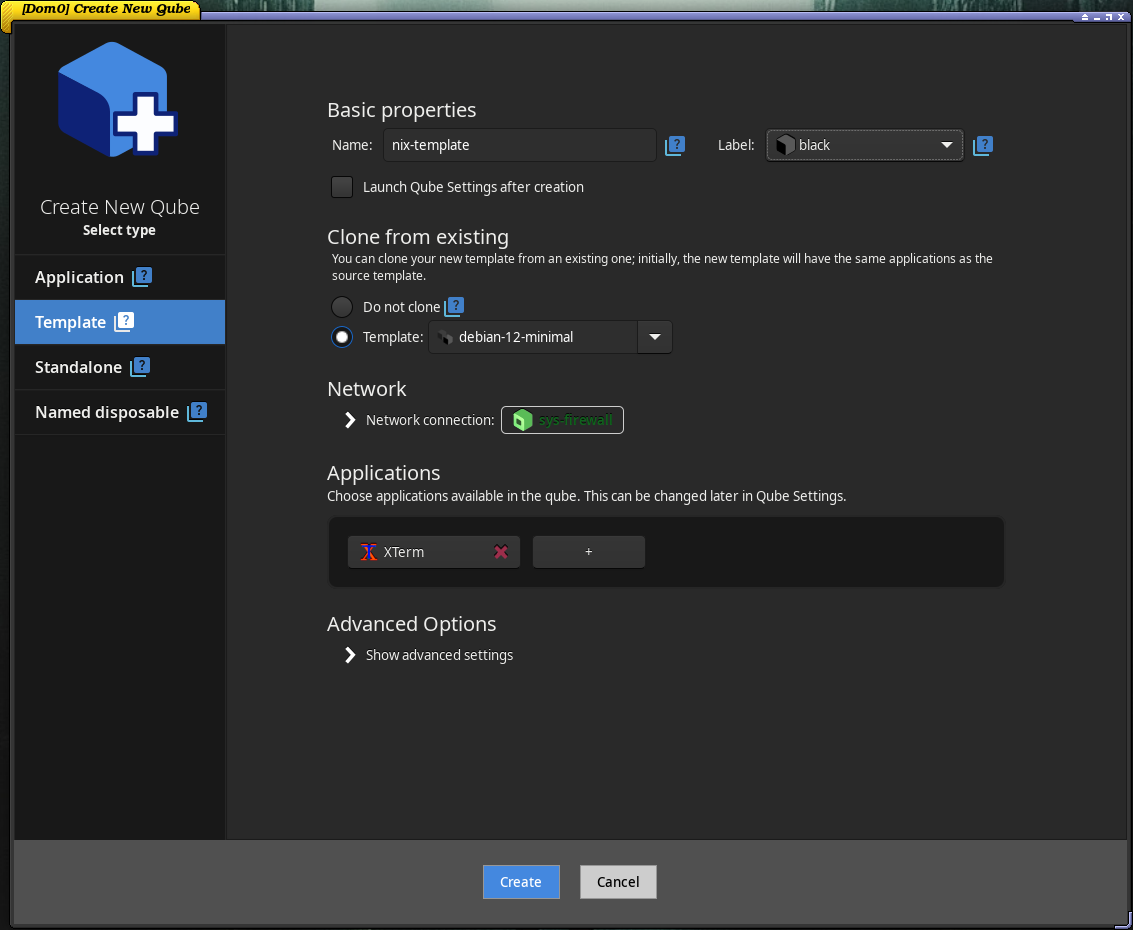Click inside the nix-template name field

point(519,145)
